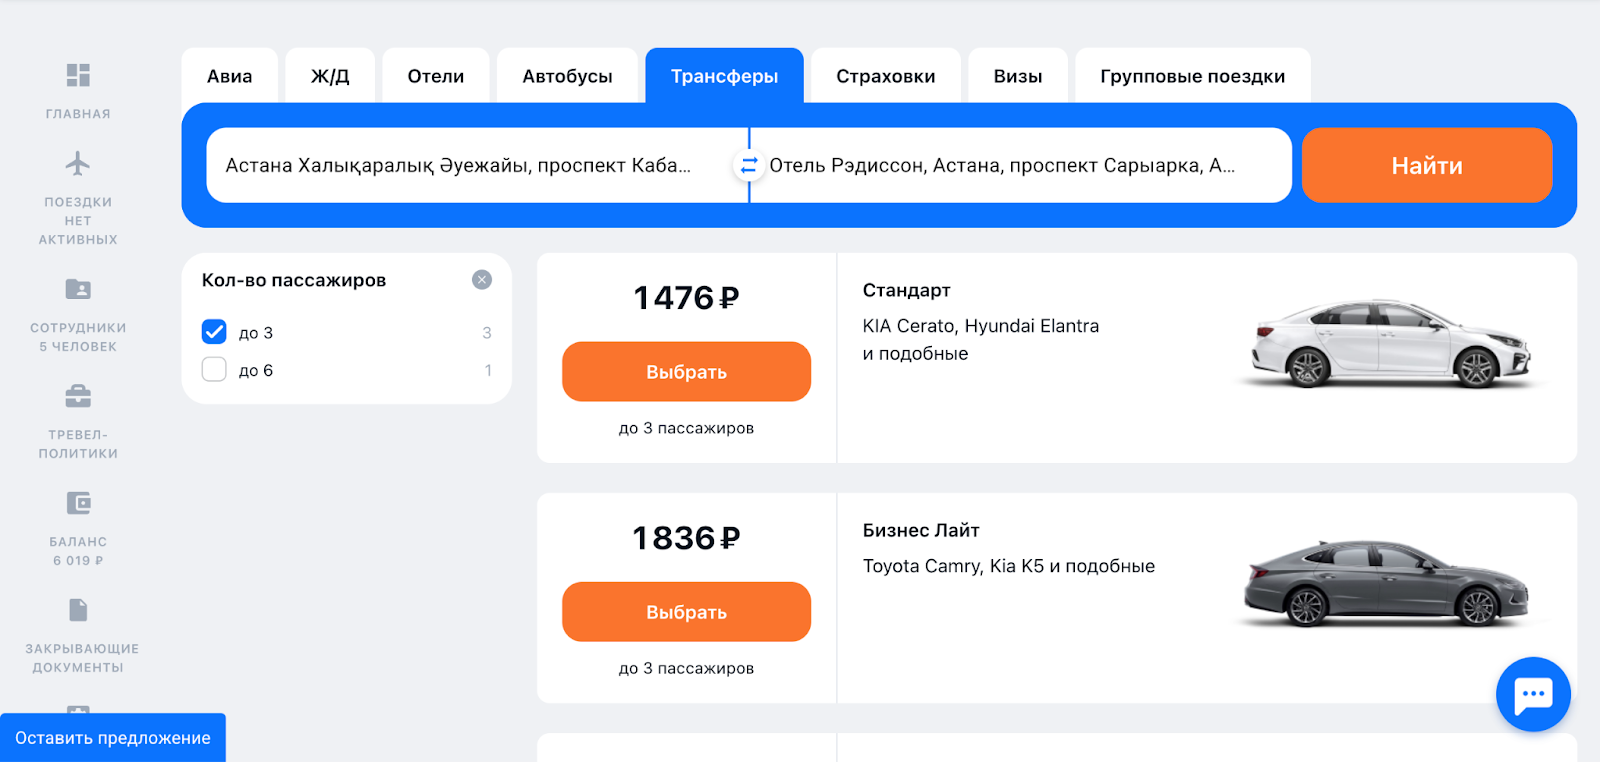Enable the "до 6" passengers checkbox
The width and height of the screenshot is (1600, 762).
[214, 370]
